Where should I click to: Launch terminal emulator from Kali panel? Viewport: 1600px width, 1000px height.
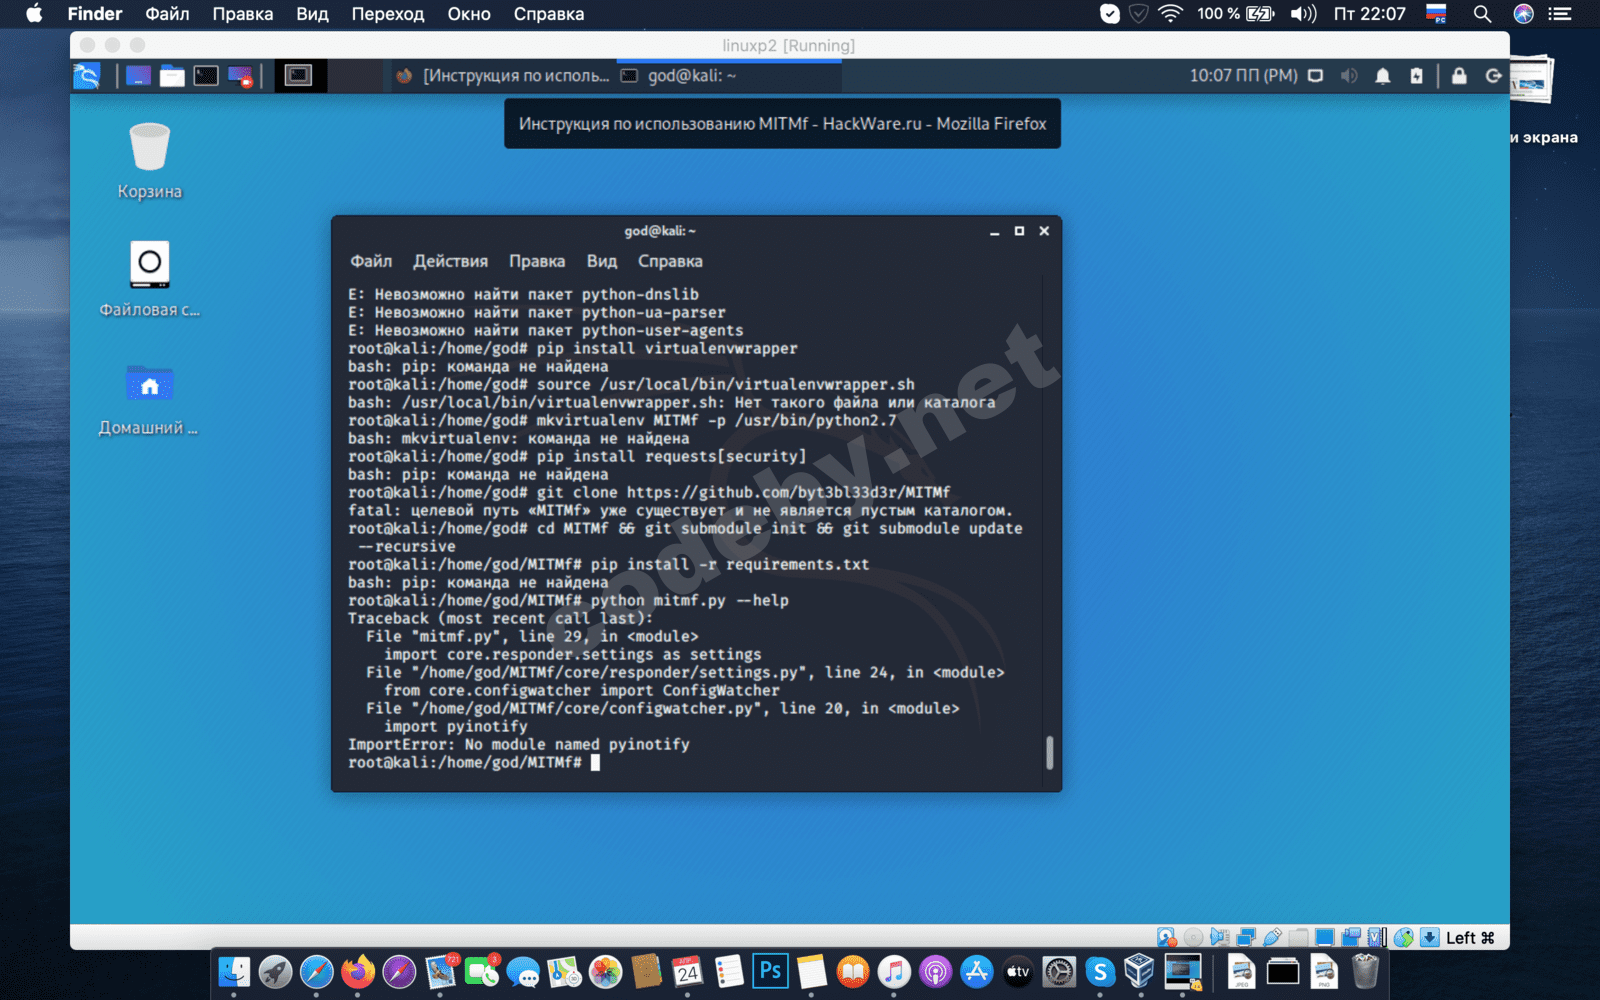(206, 76)
